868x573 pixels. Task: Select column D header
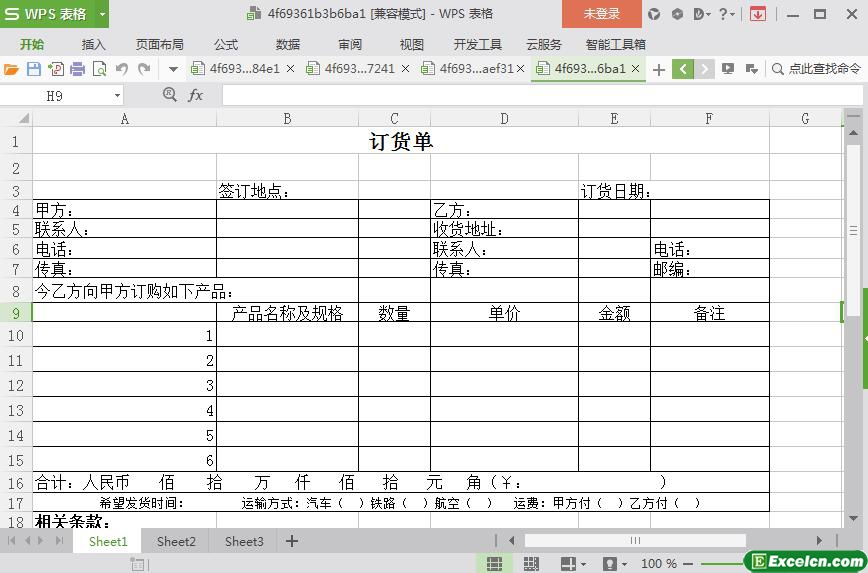click(504, 118)
